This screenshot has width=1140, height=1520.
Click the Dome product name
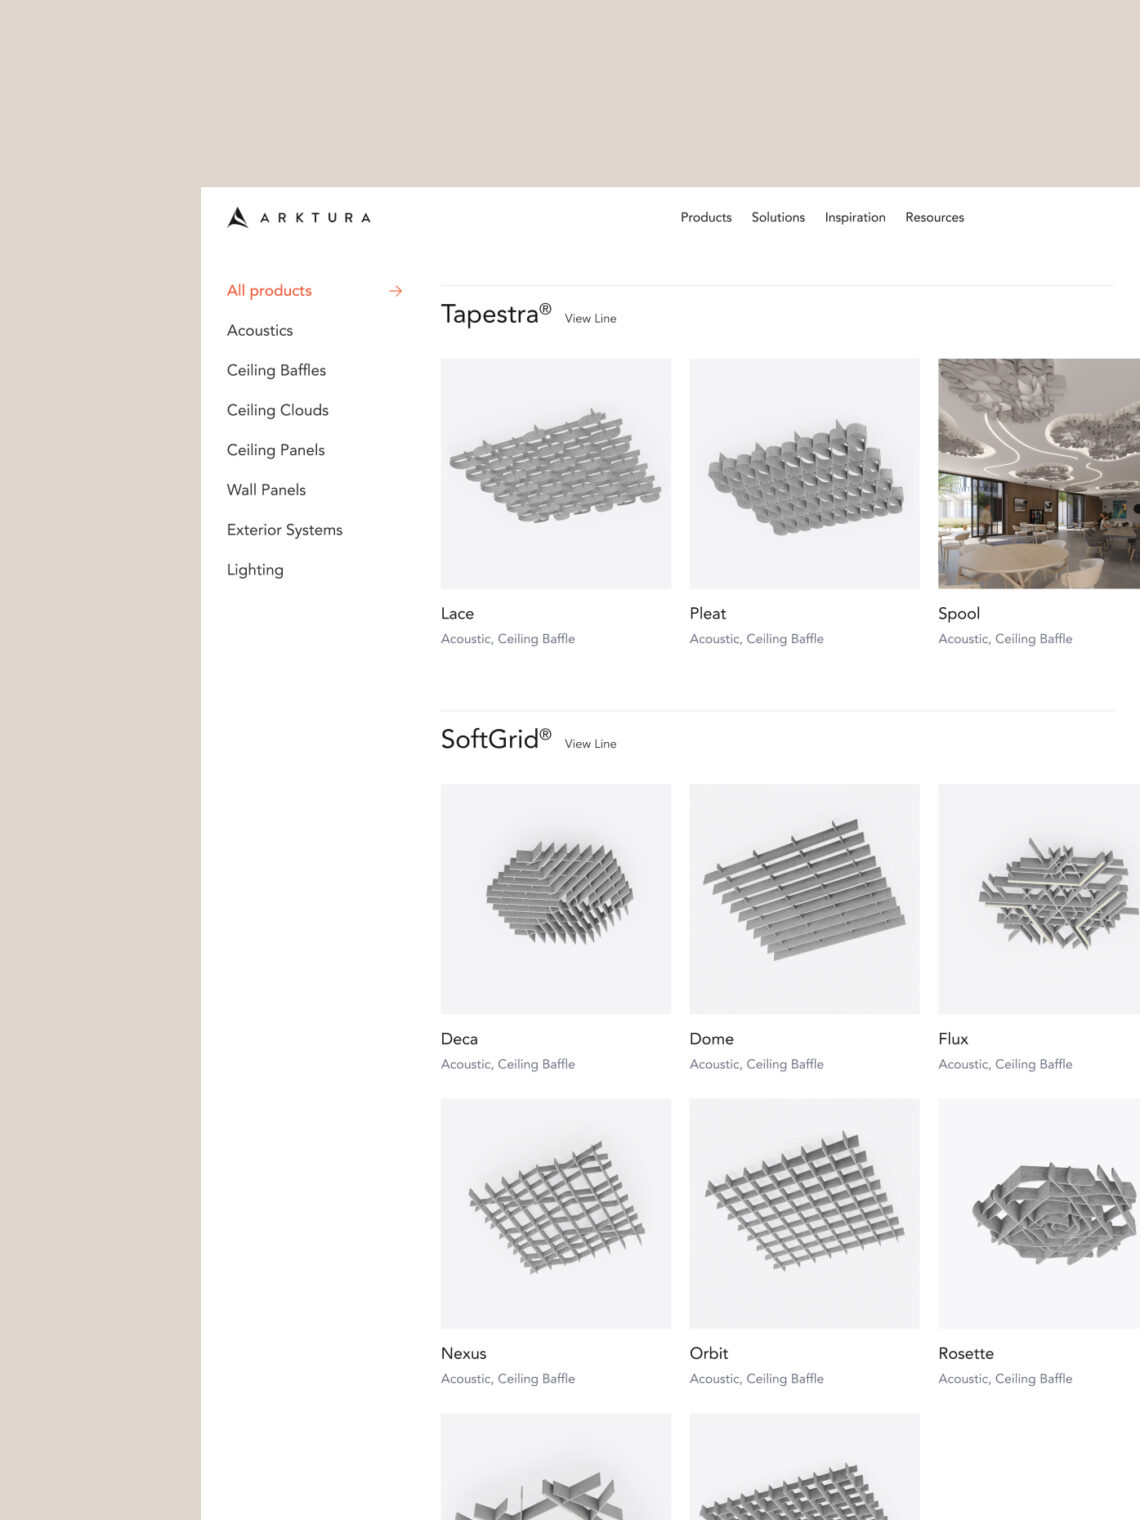point(712,1039)
